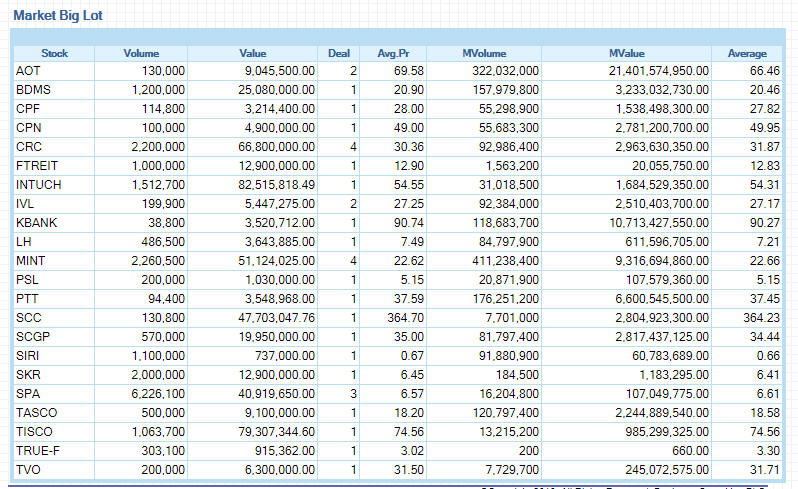Click the SPA stock symbol

(28, 394)
